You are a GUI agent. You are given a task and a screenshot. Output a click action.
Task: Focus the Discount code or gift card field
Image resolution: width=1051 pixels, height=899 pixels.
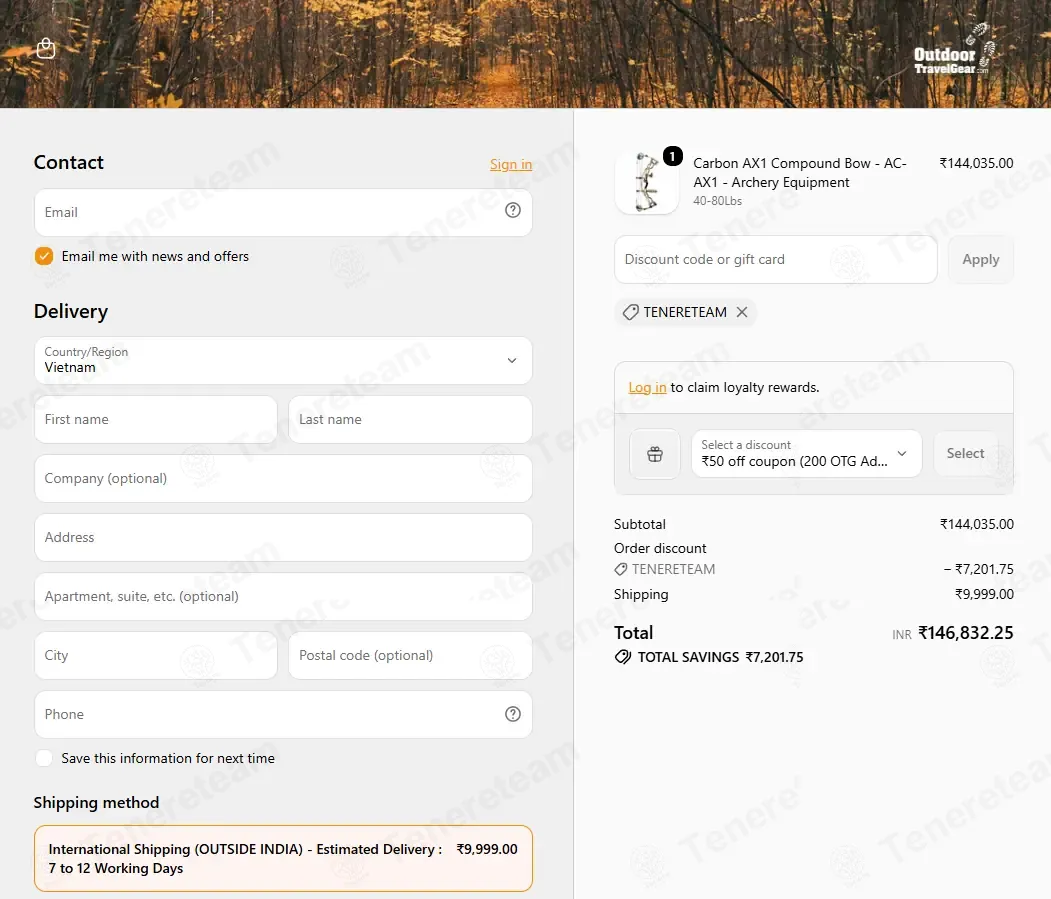(776, 259)
